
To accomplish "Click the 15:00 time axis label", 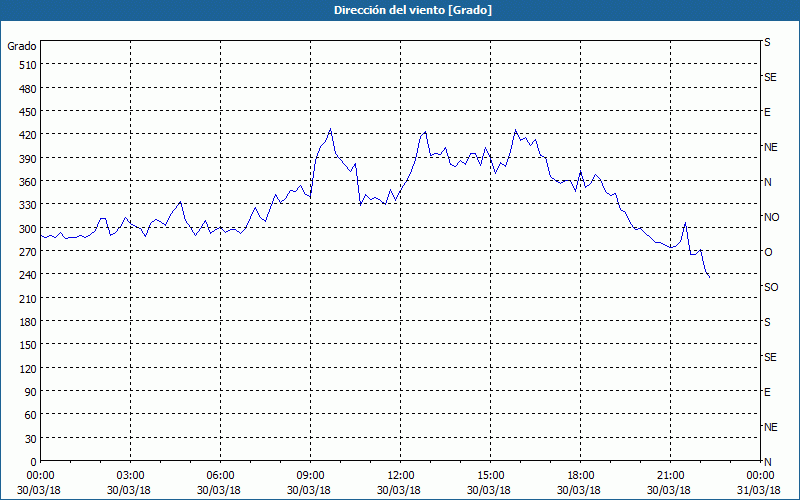I will [489, 476].
